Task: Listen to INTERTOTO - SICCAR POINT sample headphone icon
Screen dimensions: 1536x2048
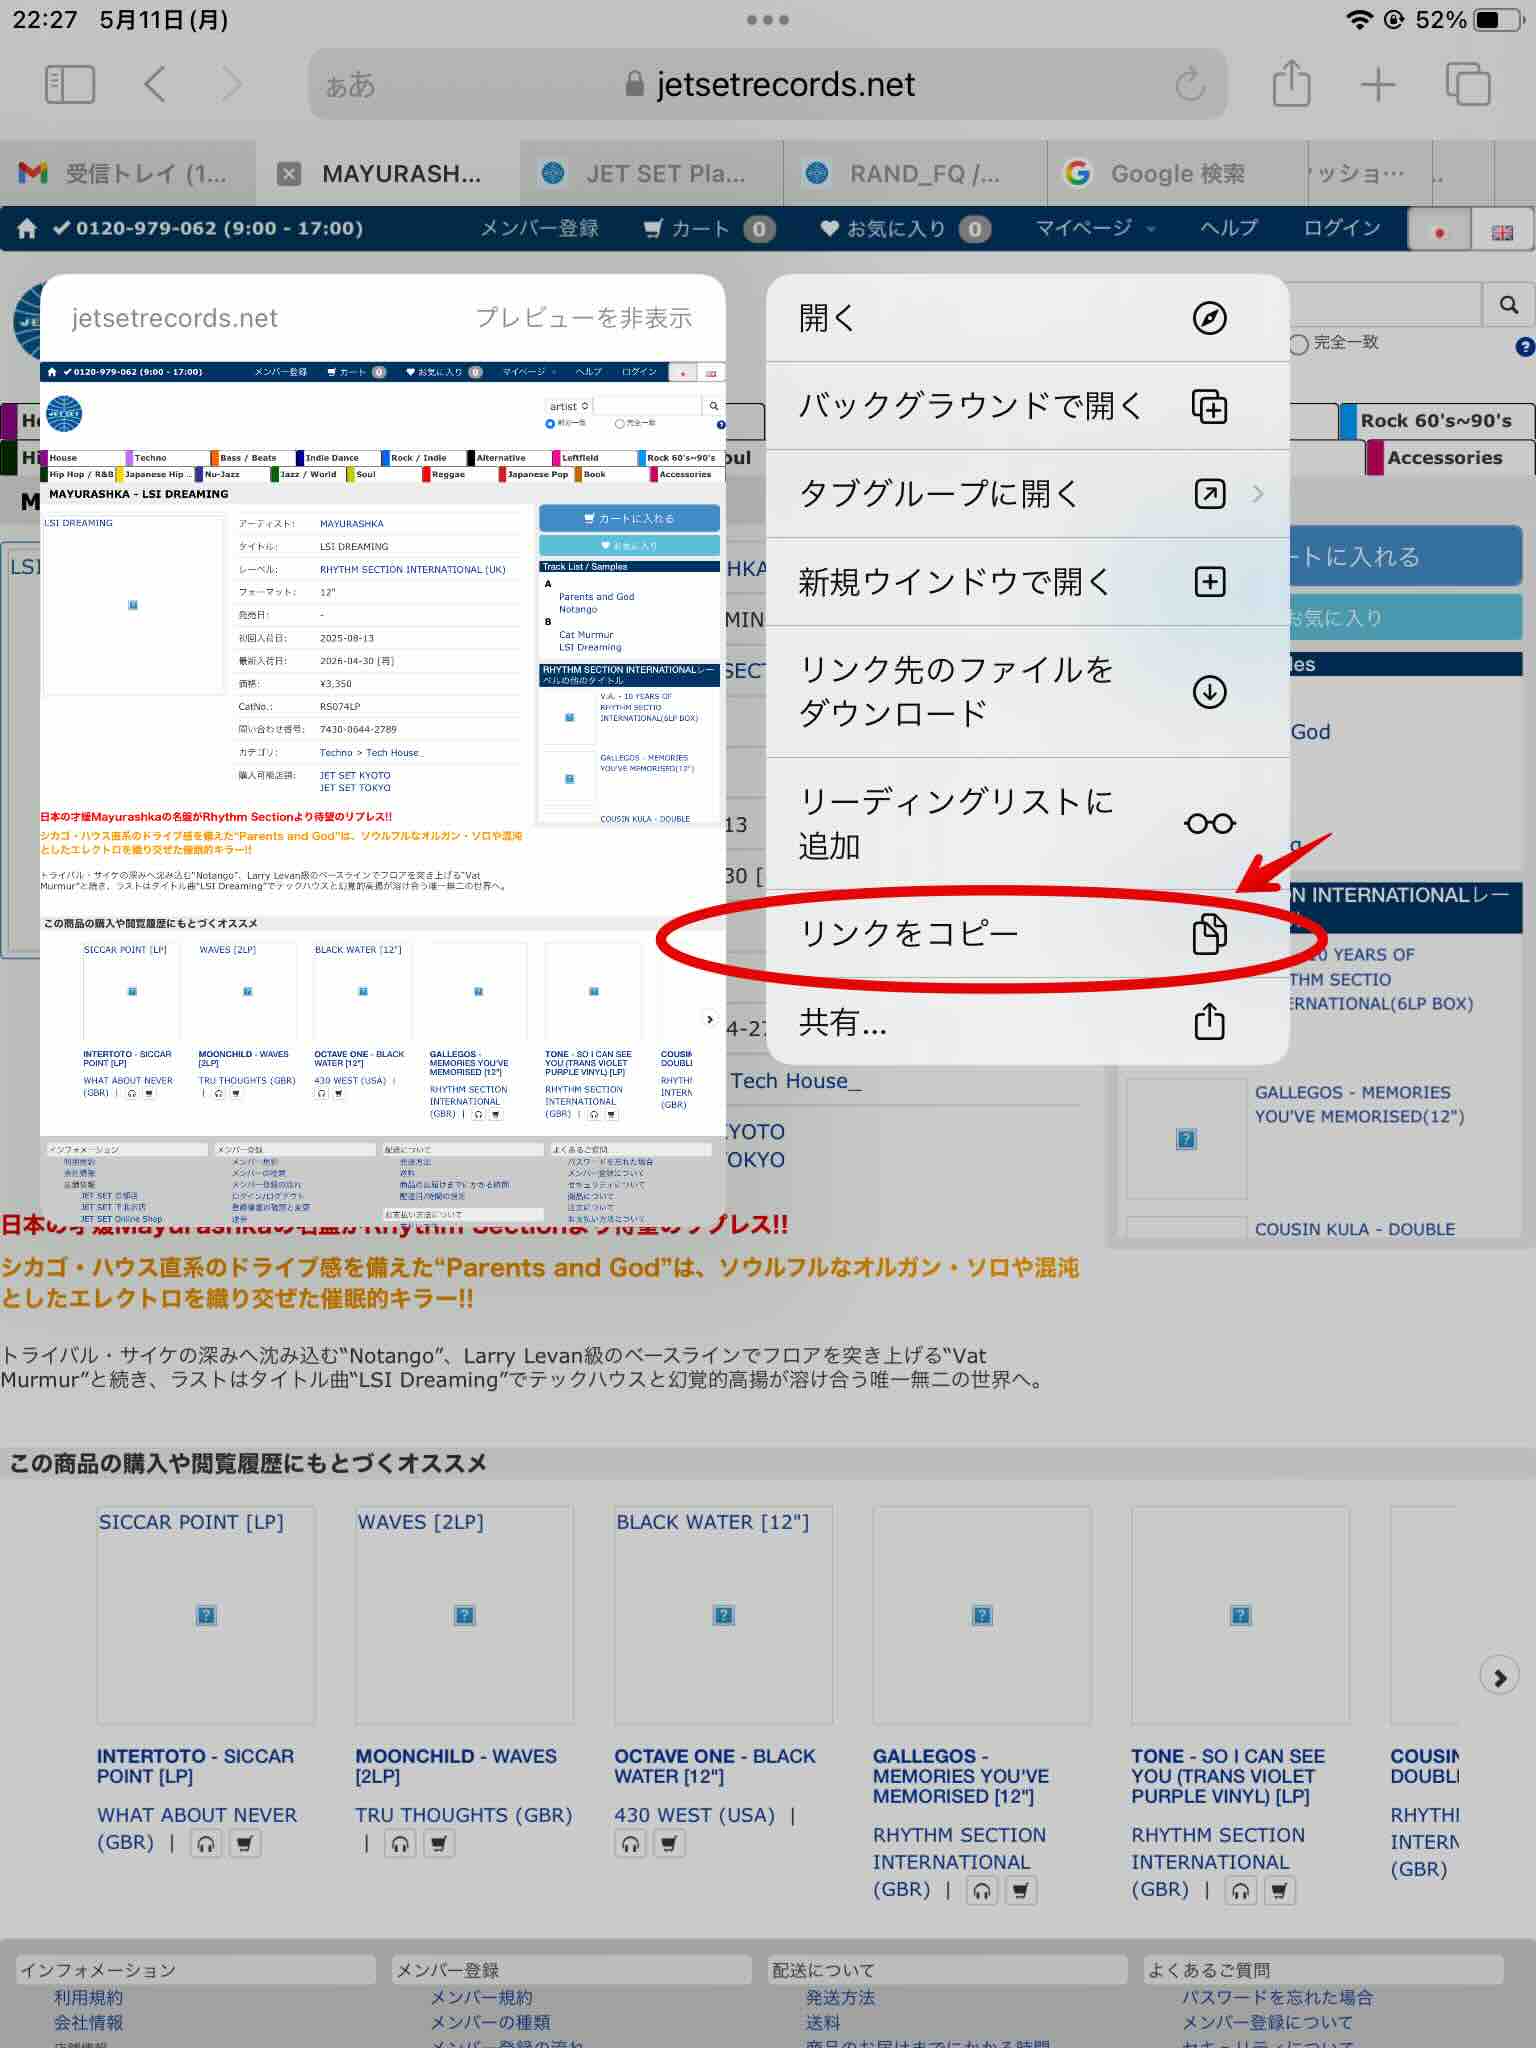Action: [207, 1843]
